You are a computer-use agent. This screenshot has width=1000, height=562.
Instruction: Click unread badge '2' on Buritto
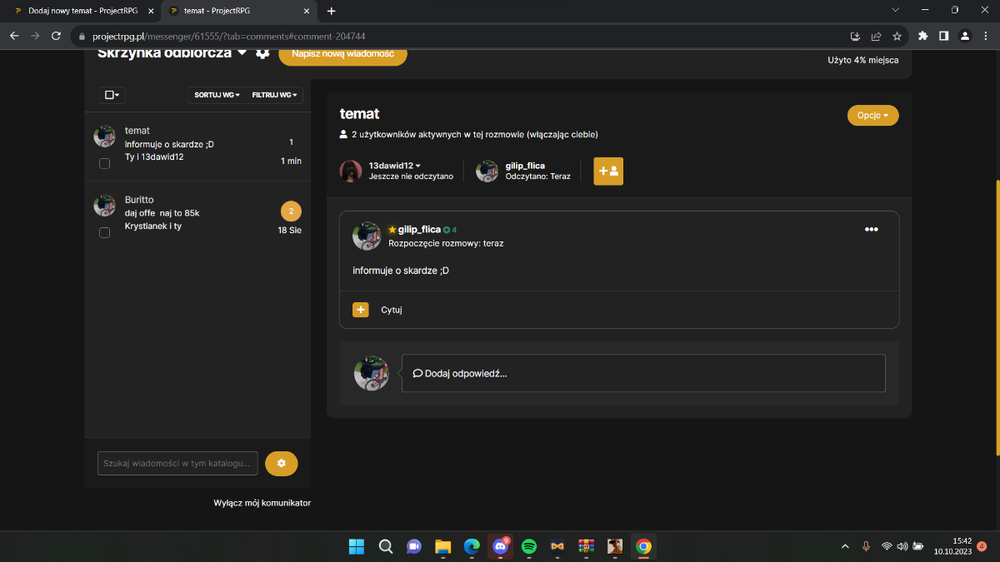pos(291,211)
